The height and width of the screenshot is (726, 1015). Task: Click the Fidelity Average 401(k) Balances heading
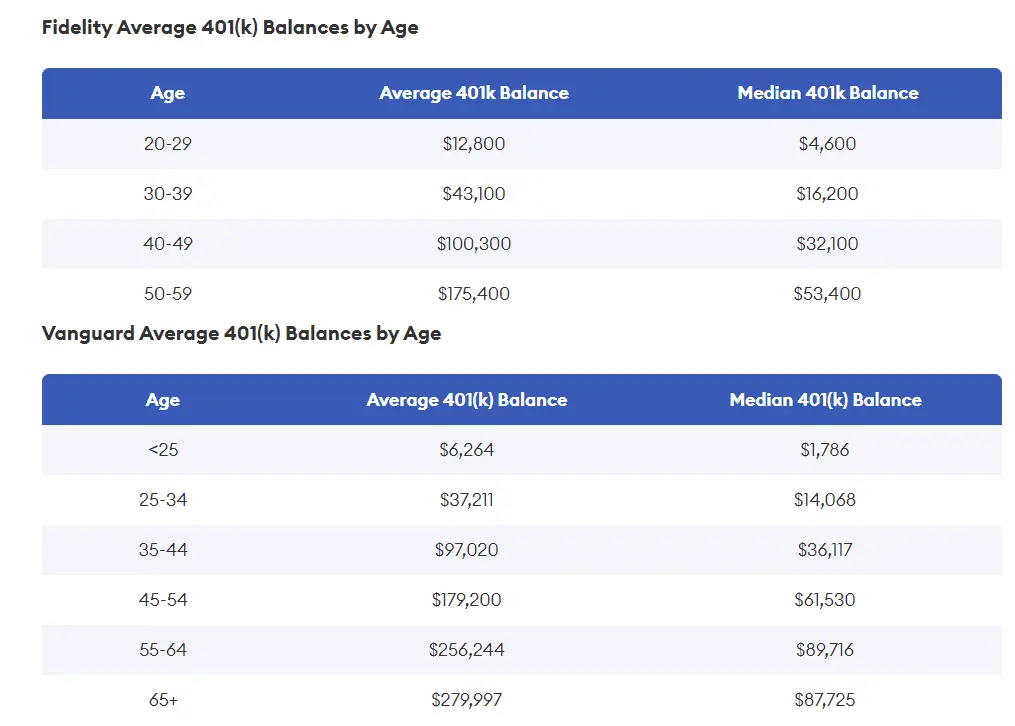pos(230,28)
